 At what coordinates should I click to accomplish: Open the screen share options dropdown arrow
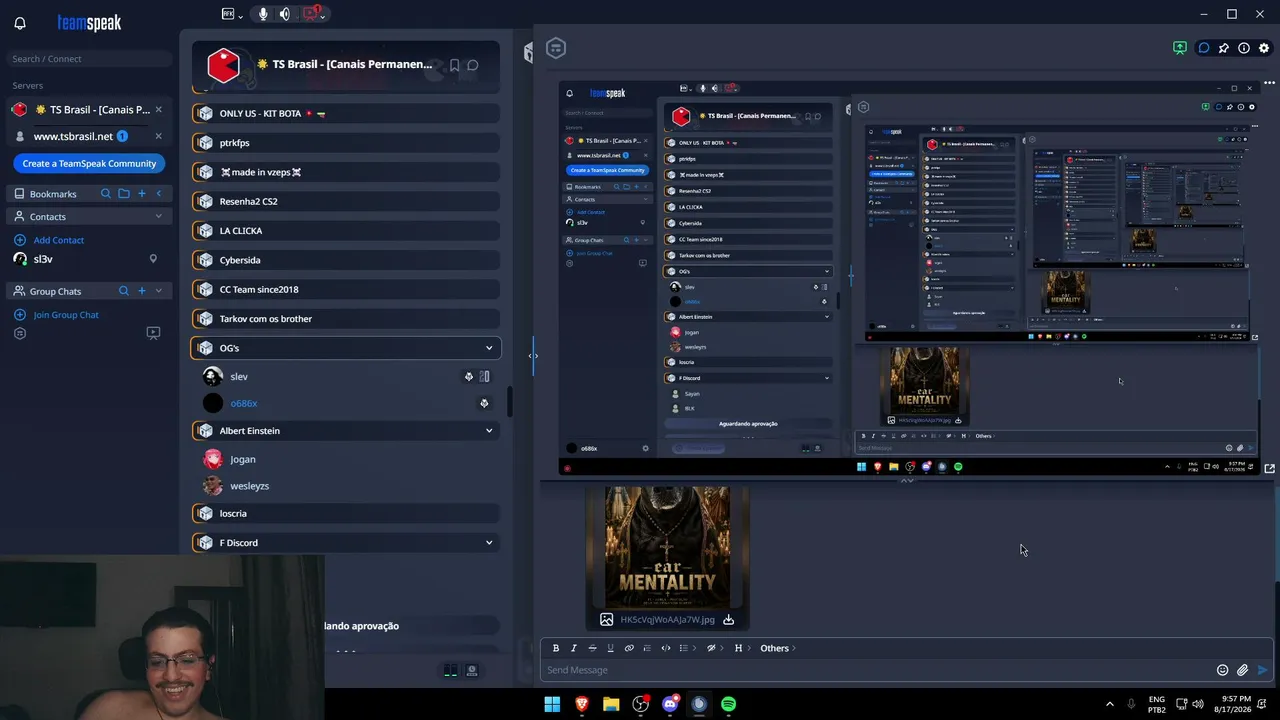[323, 15]
